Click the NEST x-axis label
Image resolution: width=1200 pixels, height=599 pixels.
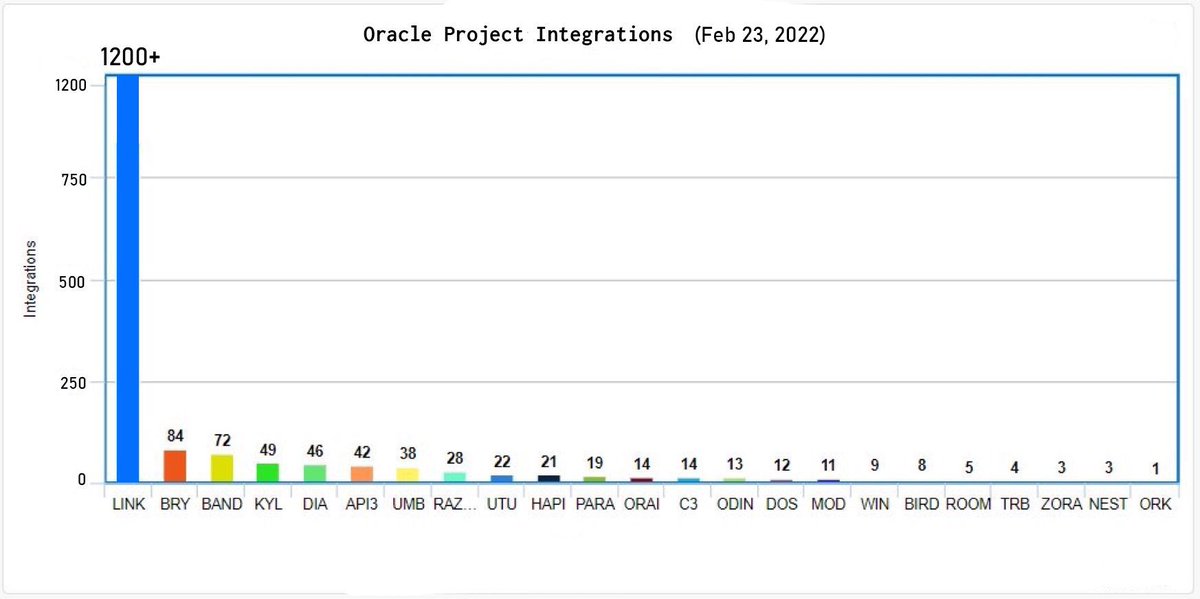click(x=1108, y=504)
